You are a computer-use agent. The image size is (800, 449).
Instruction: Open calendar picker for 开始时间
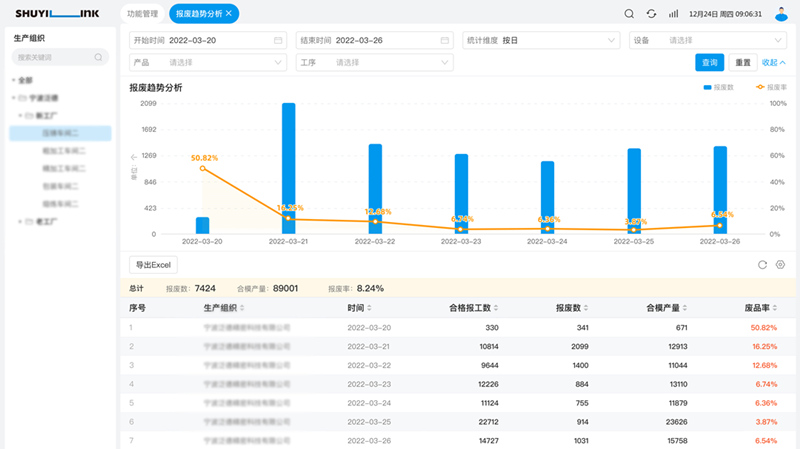click(x=277, y=40)
